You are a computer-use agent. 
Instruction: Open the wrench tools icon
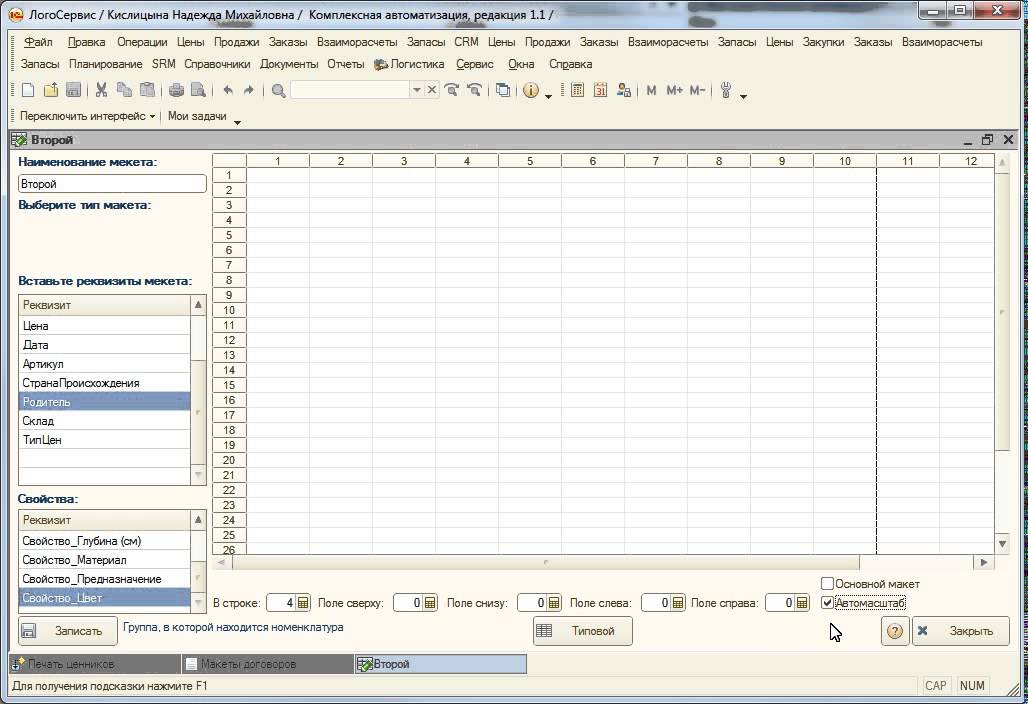pos(726,90)
